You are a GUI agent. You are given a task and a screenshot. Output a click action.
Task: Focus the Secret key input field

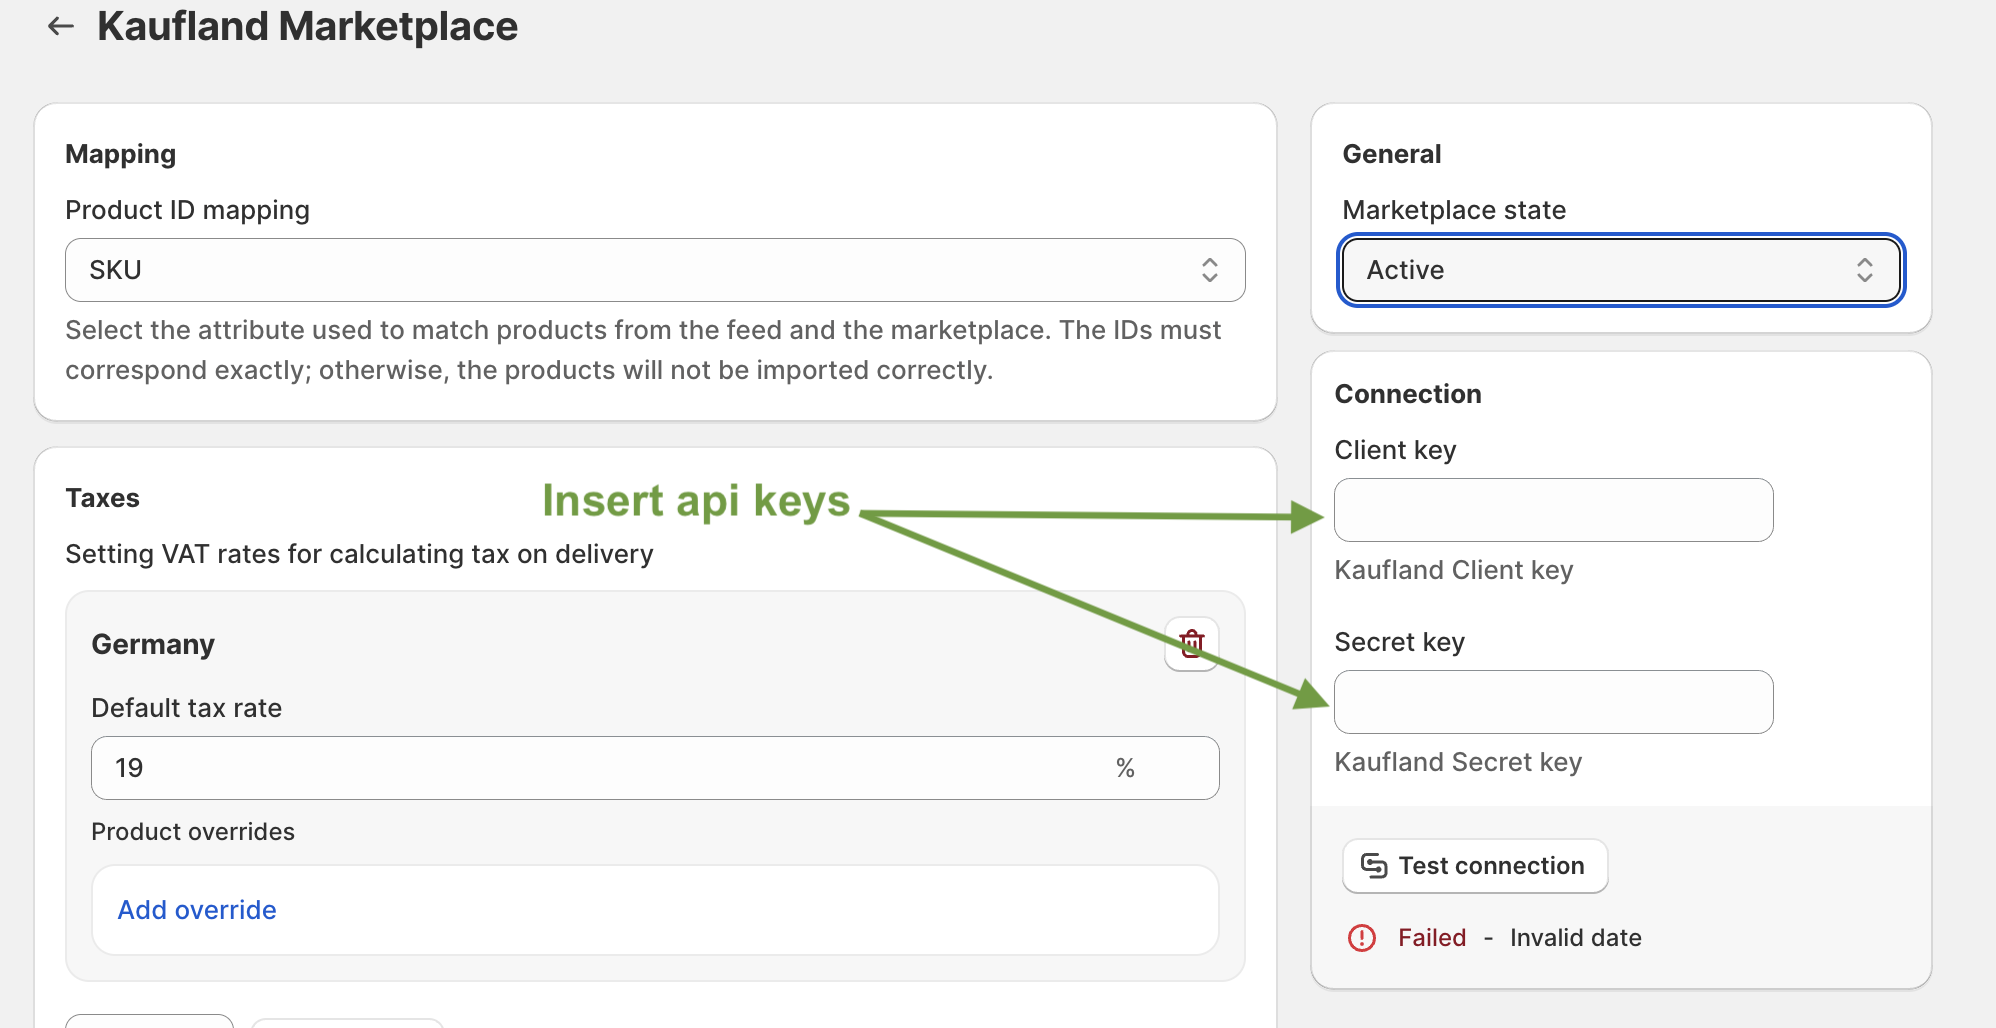coord(1554,702)
